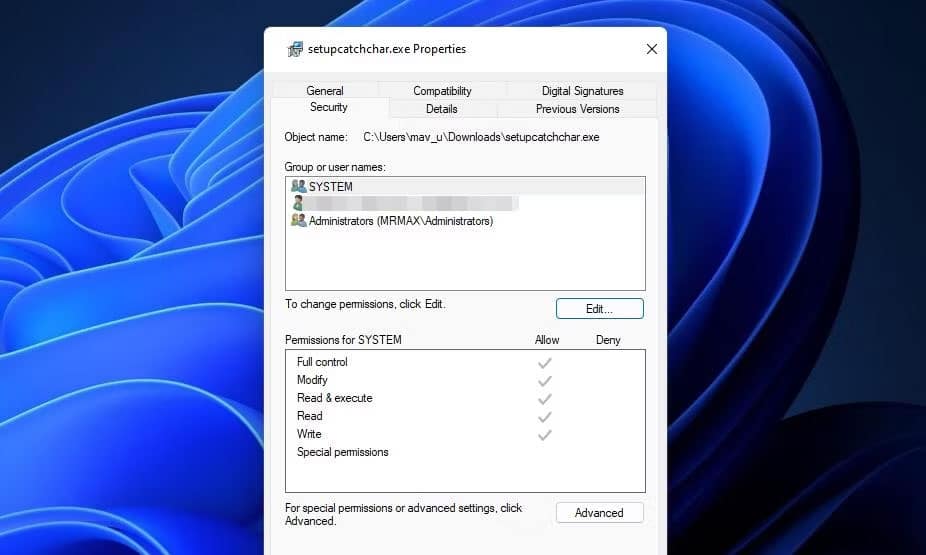Click the Edit... permissions button
926x555 pixels.
(599, 309)
